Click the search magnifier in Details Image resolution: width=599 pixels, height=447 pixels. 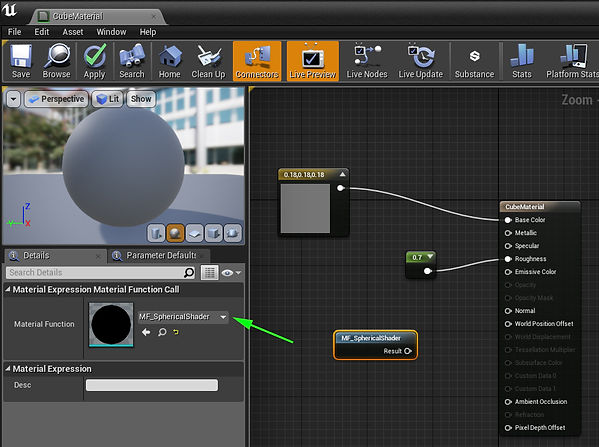pyautogui.click(x=189, y=272)
